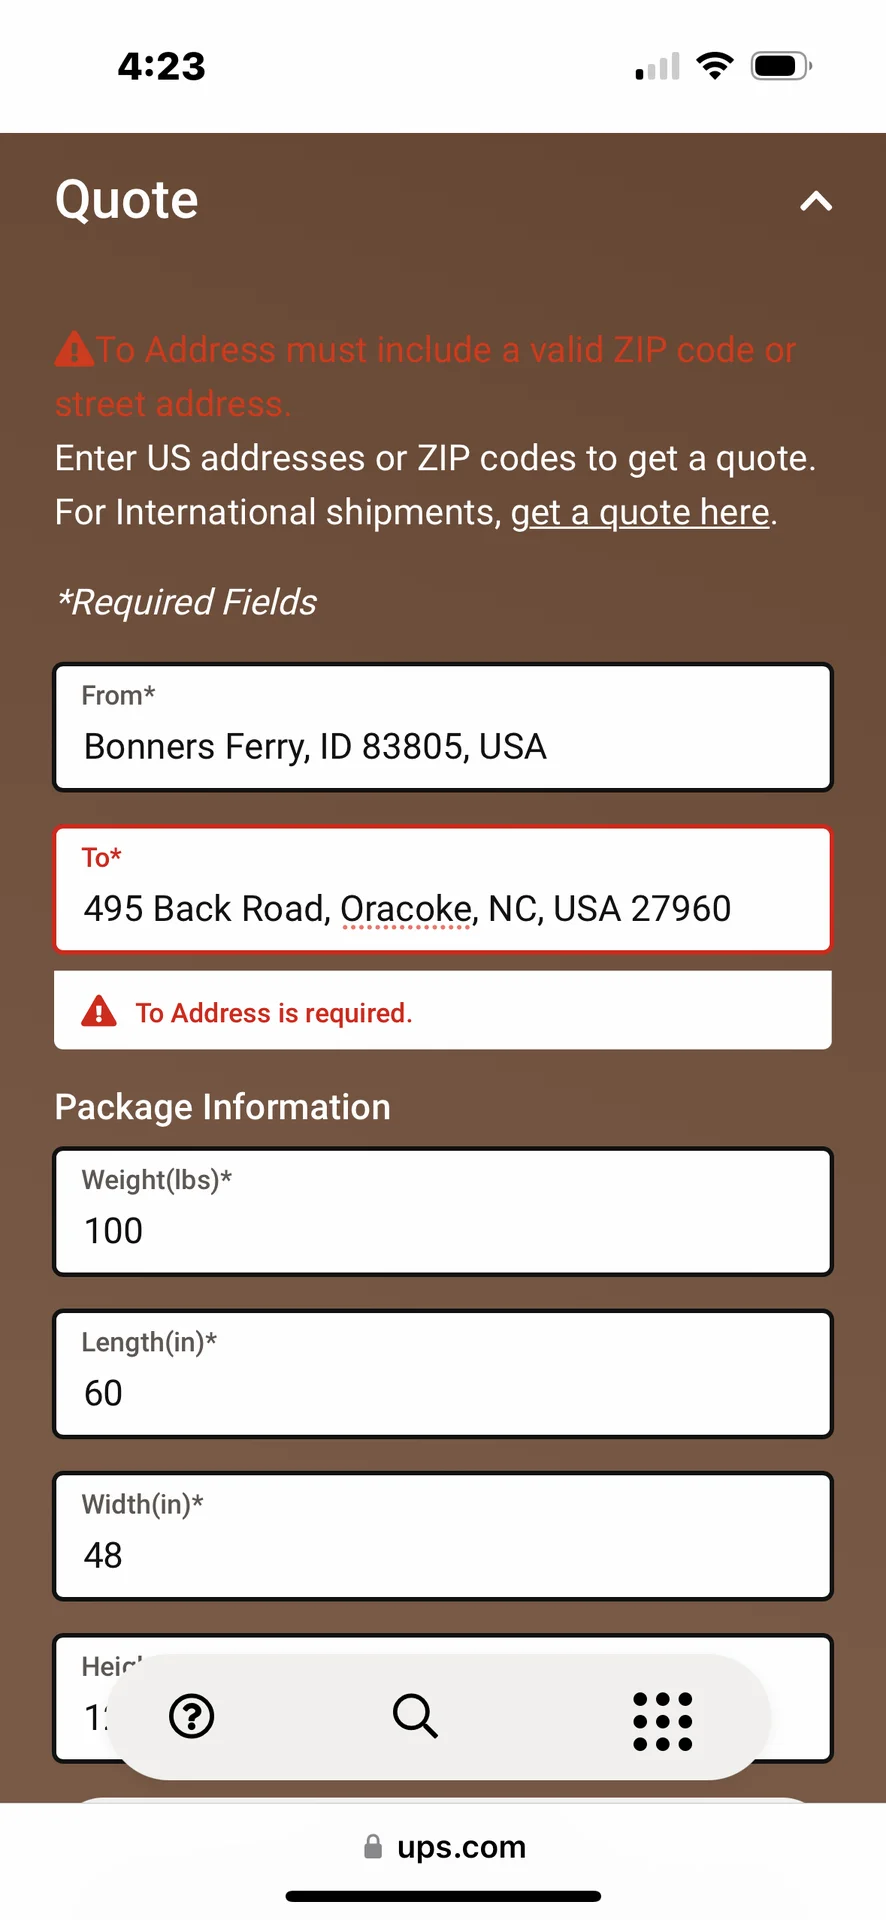Open the help question mark icon
Image resolution: width=886 pixels, height=1920 pixels.
[192, 1716]
